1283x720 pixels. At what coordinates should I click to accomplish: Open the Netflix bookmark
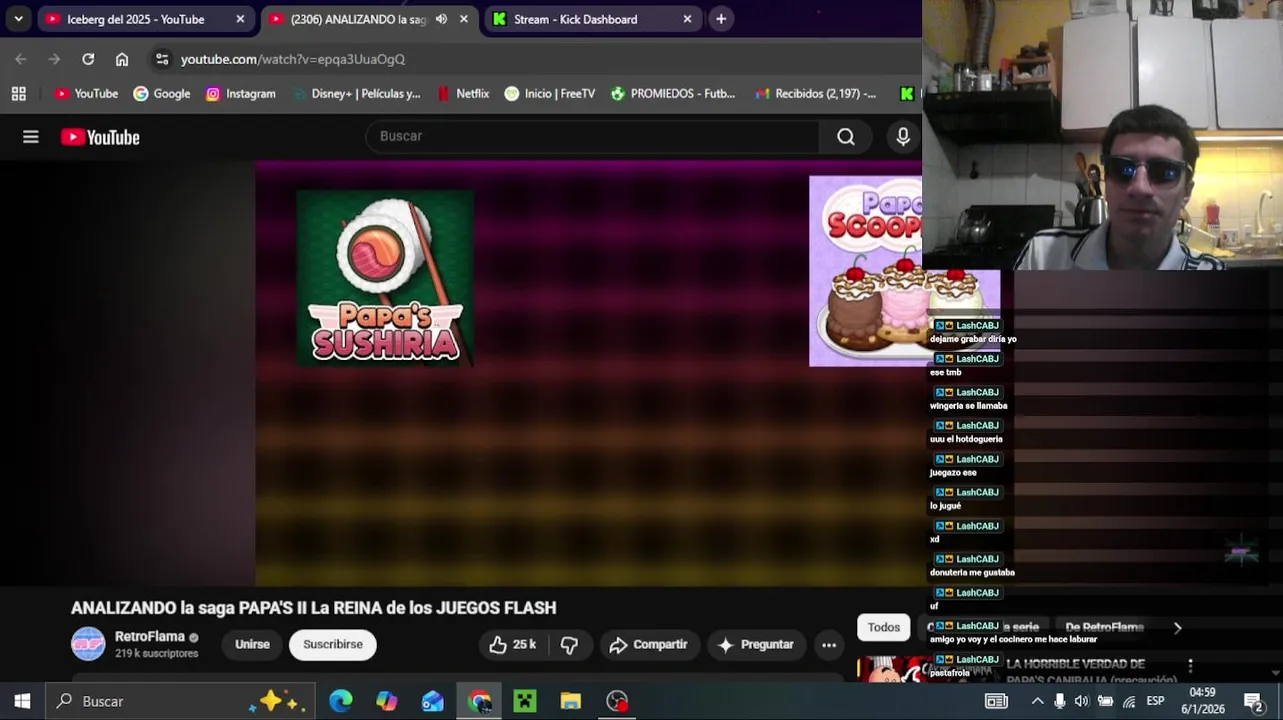[x=463, y=93]
